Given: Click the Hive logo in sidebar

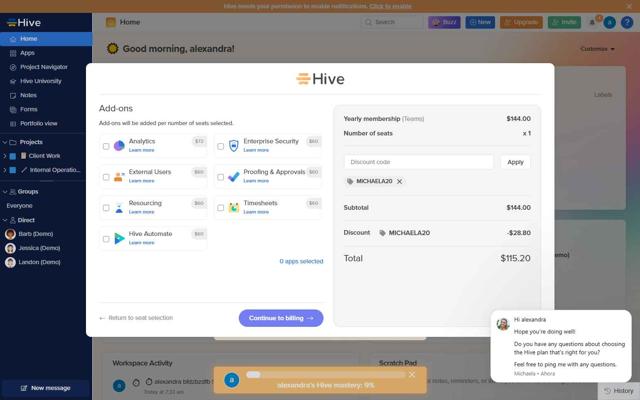Looking at the screenshot, I should click(24, 22).
